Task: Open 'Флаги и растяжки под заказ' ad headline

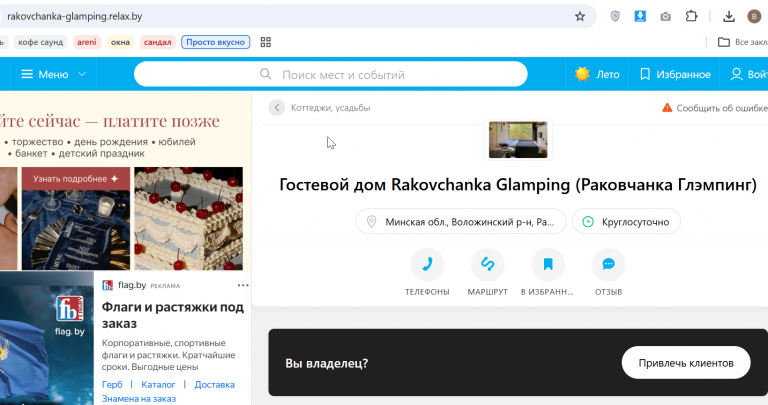Action: click(172, 315)
